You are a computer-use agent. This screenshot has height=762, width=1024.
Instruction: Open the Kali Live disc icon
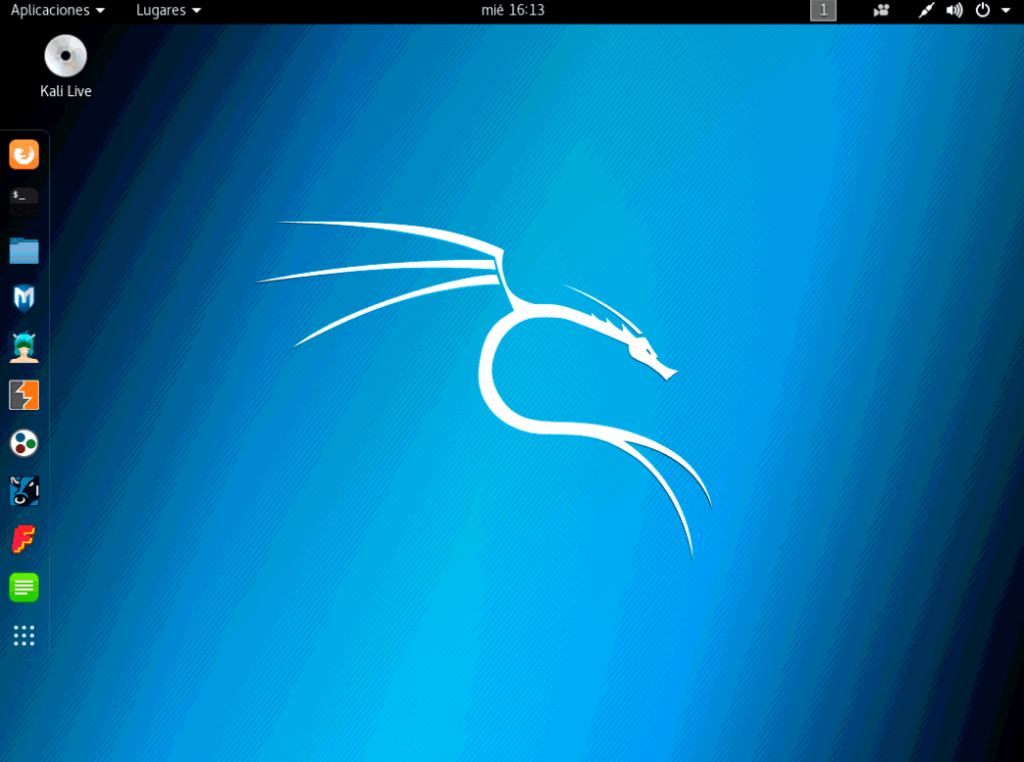tap(66, 56)
